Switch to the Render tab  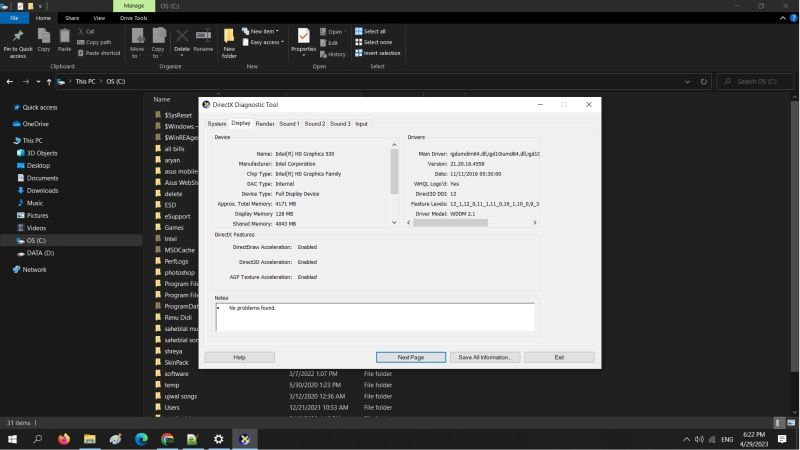[265, 124]
